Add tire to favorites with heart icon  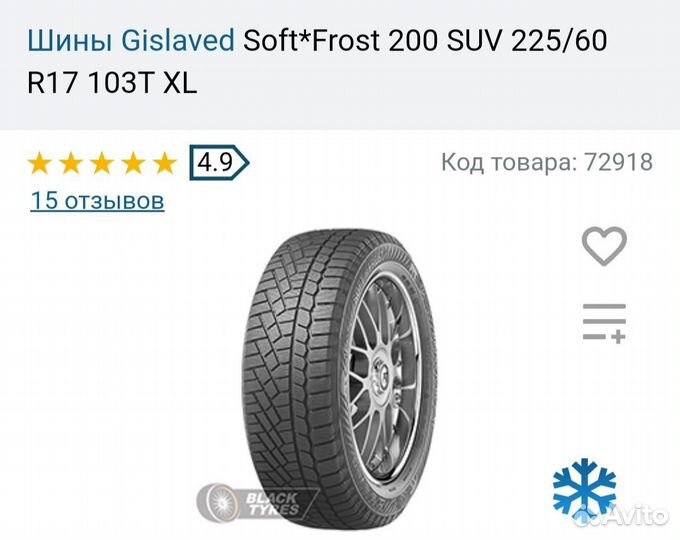[x=604, y=245]
